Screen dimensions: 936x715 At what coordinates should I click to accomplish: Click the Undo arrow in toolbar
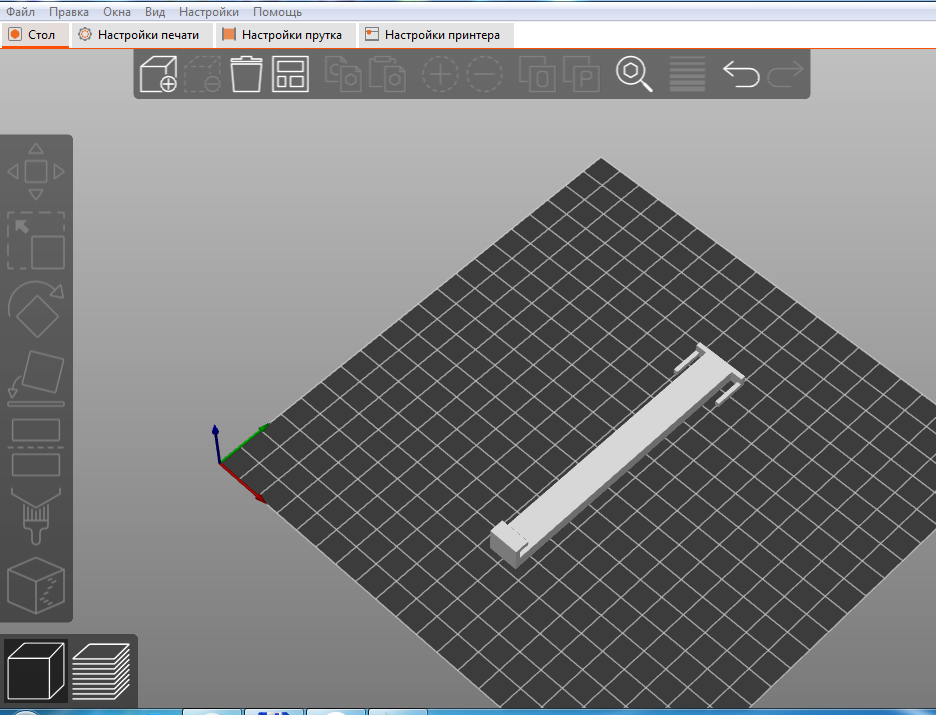[x=740, y=75]
